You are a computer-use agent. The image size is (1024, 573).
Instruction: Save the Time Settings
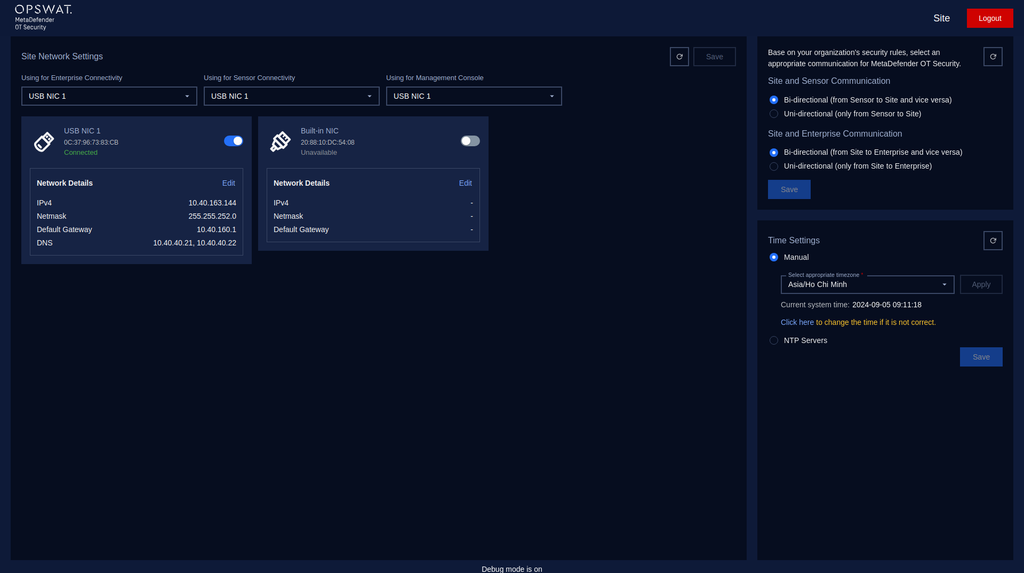[981, 357]
